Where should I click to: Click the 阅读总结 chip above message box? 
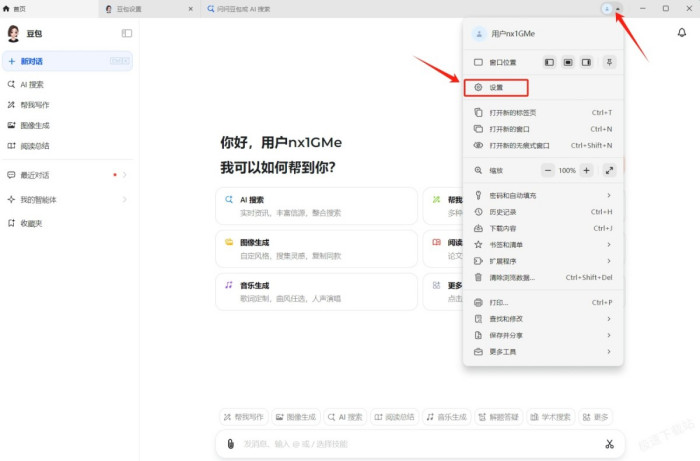click(x=394, y=417)
